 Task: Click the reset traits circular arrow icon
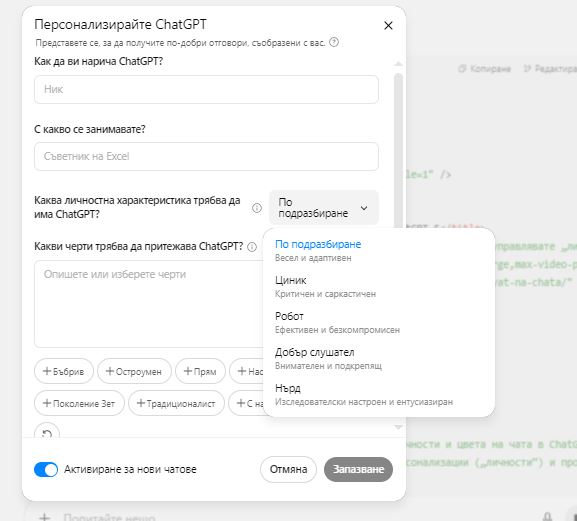pyautogui.click(x=47, y=432)
